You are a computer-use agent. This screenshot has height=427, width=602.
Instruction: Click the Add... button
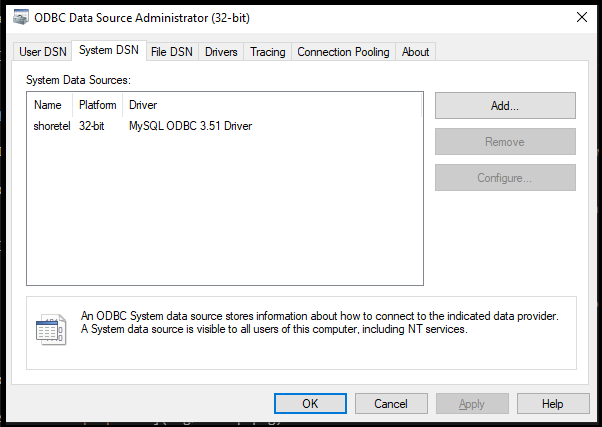pos(505,105)
